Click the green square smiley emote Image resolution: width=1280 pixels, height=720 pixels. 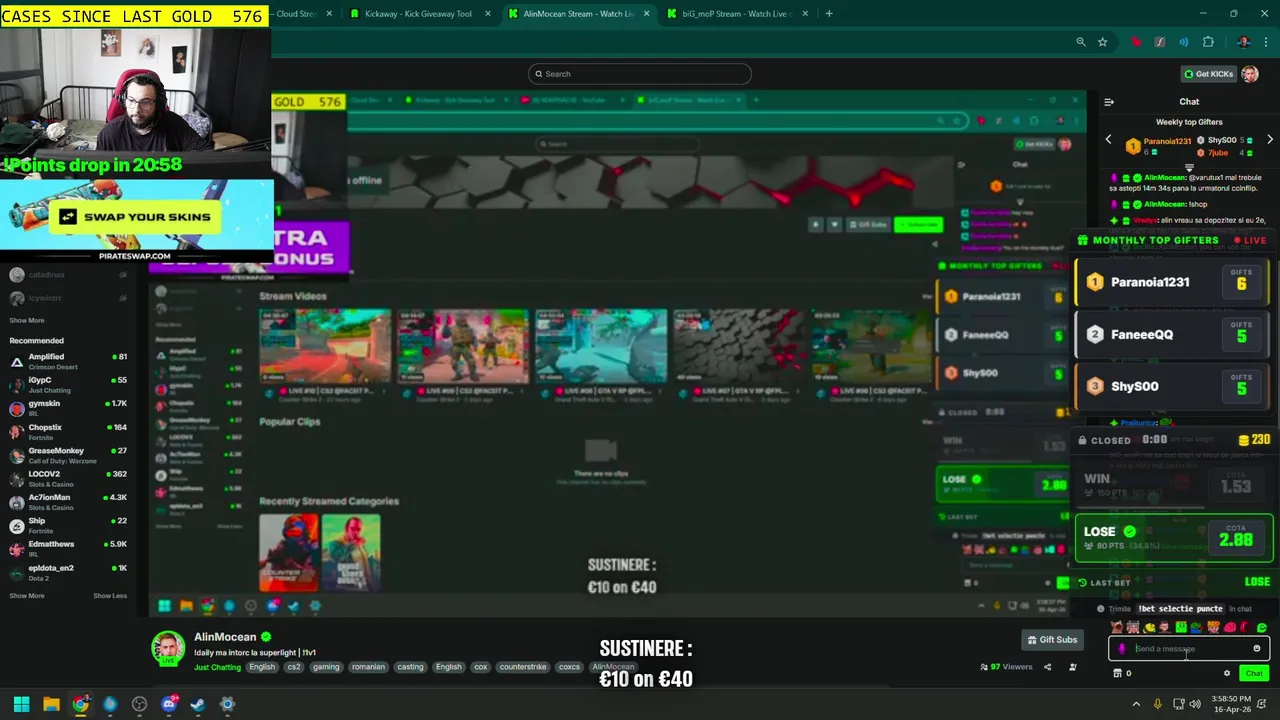click(1181, 627)
